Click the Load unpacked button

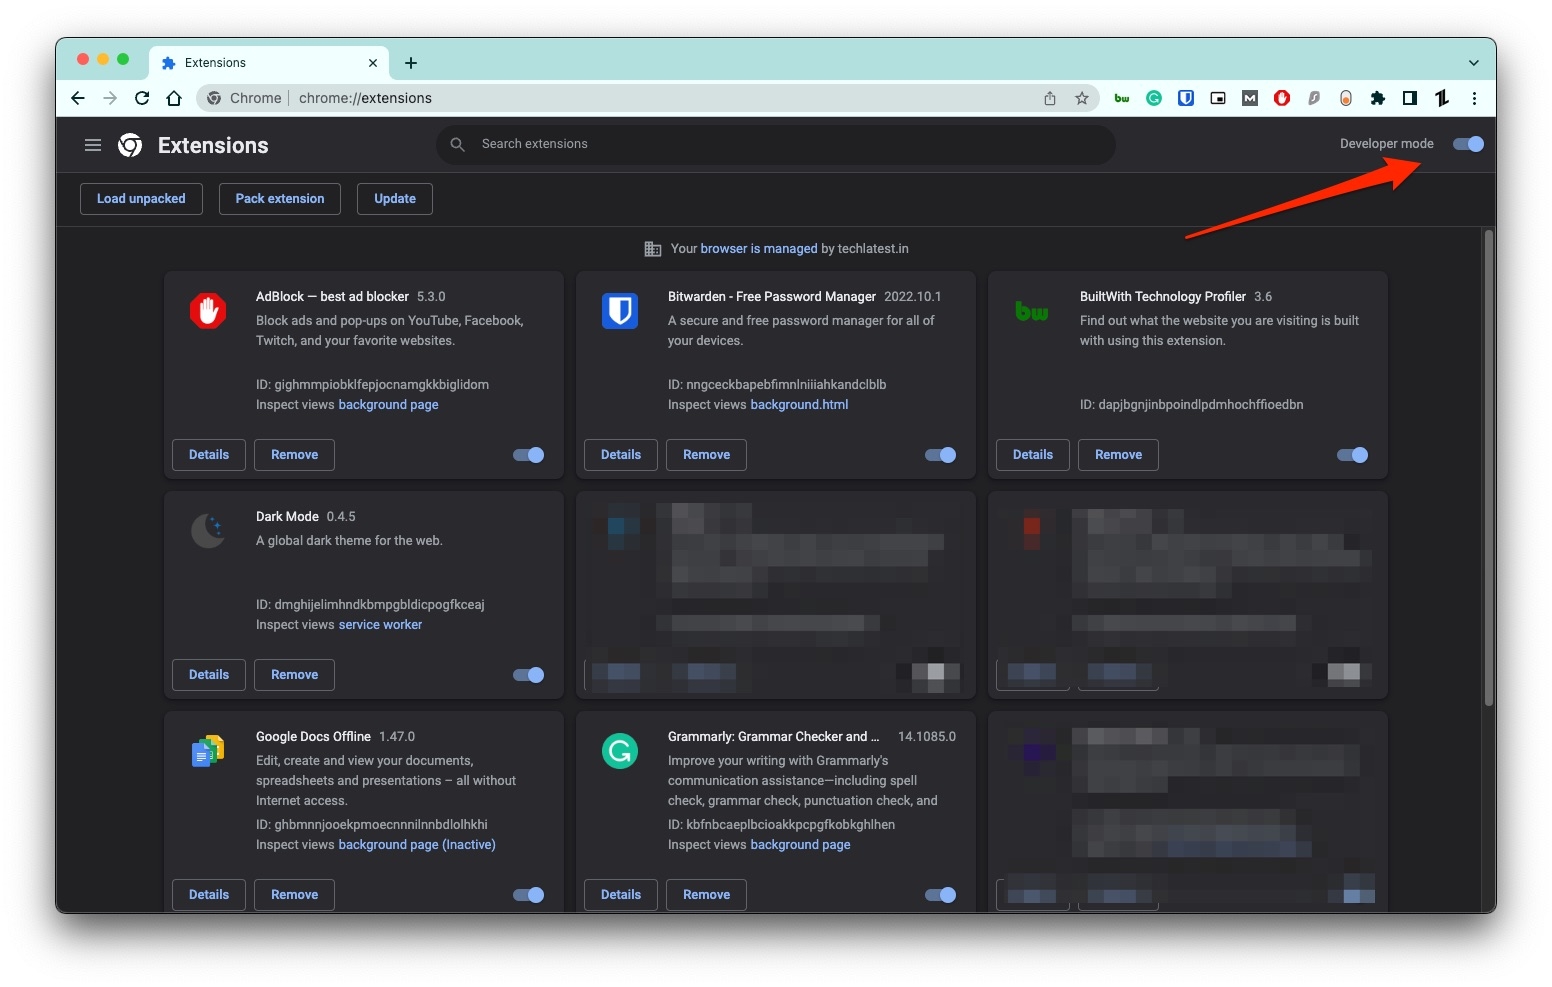pyautogui.click(x=141, y=198)
